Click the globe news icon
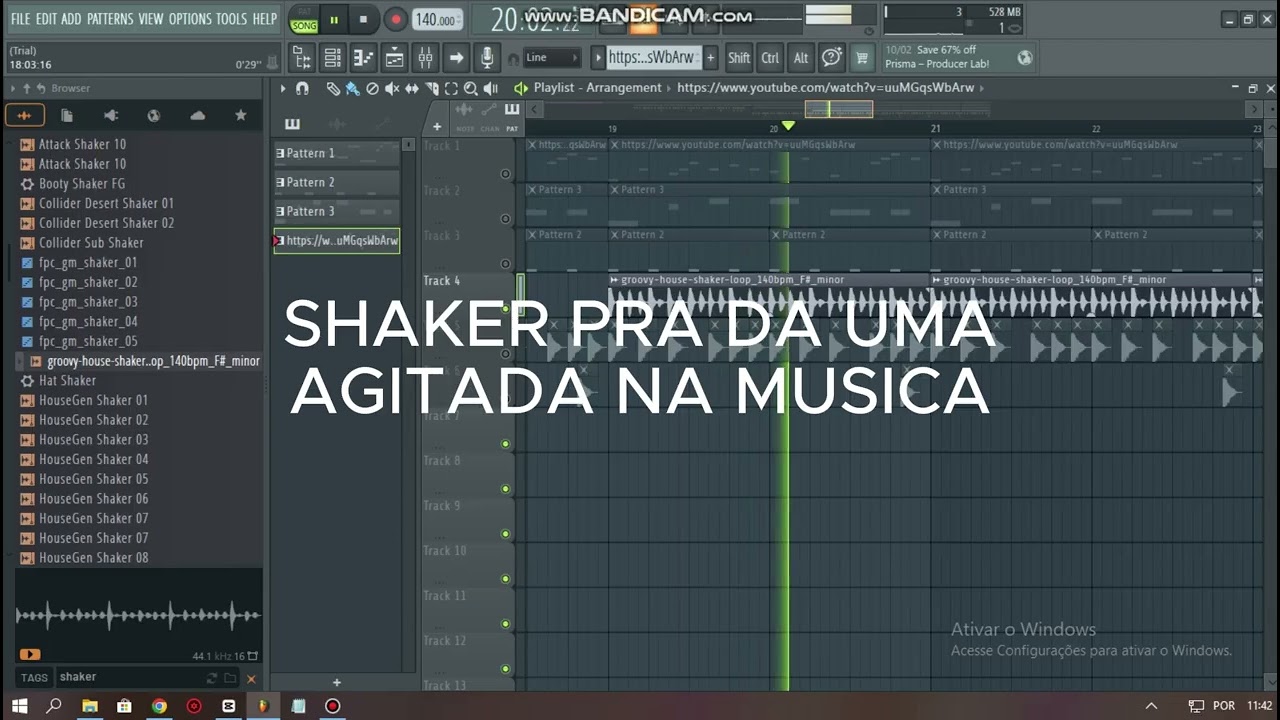The height and width of the screenshot is (720, 1280). tap(1025, 58)
